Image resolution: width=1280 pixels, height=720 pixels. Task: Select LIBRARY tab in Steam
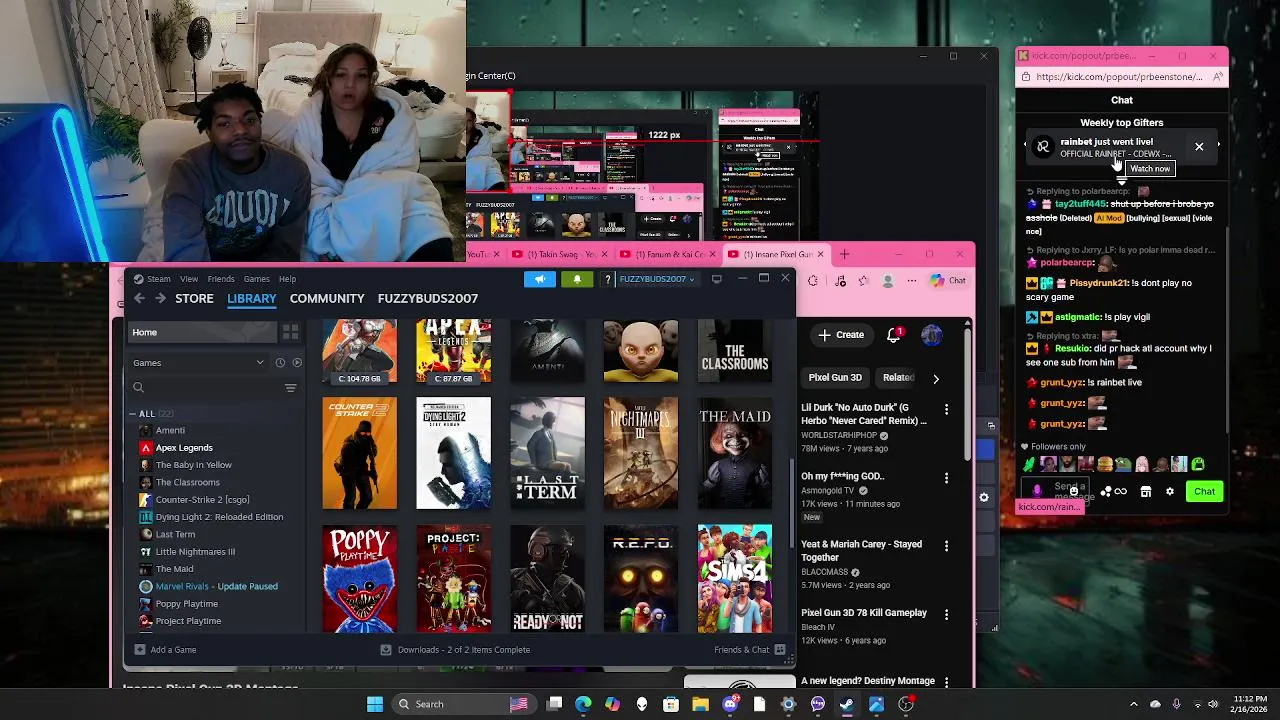[252, 298]
